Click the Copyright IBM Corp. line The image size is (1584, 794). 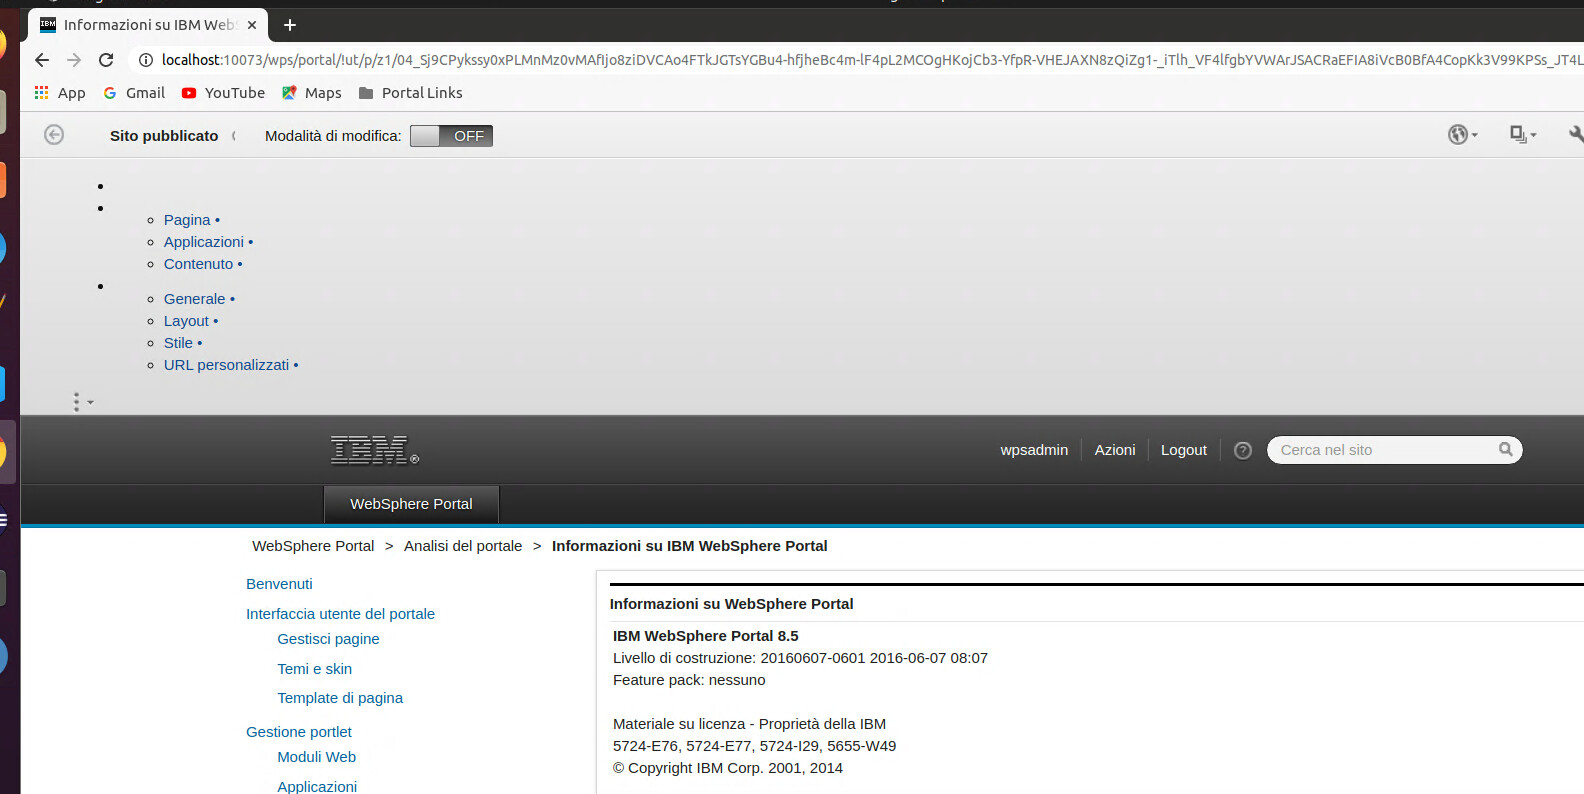click(728, 768)
